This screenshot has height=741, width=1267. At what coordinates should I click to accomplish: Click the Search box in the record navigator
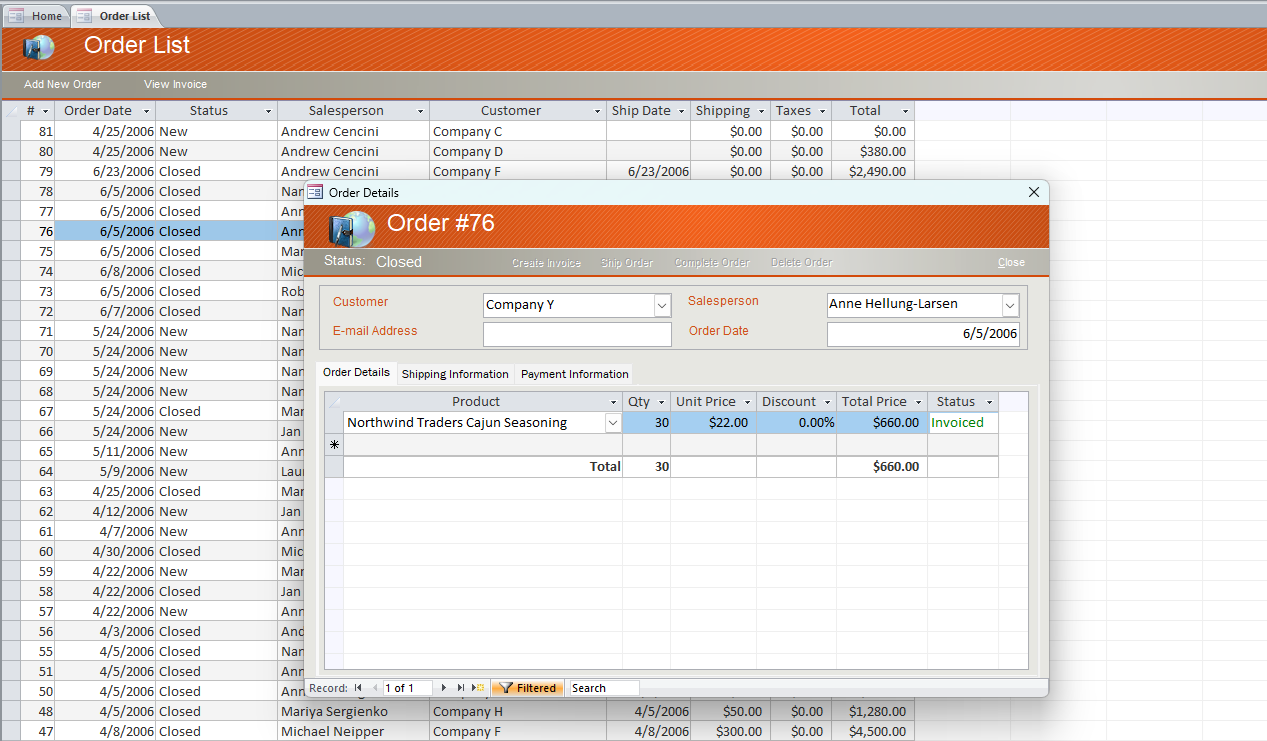click(x=604, y=688)
